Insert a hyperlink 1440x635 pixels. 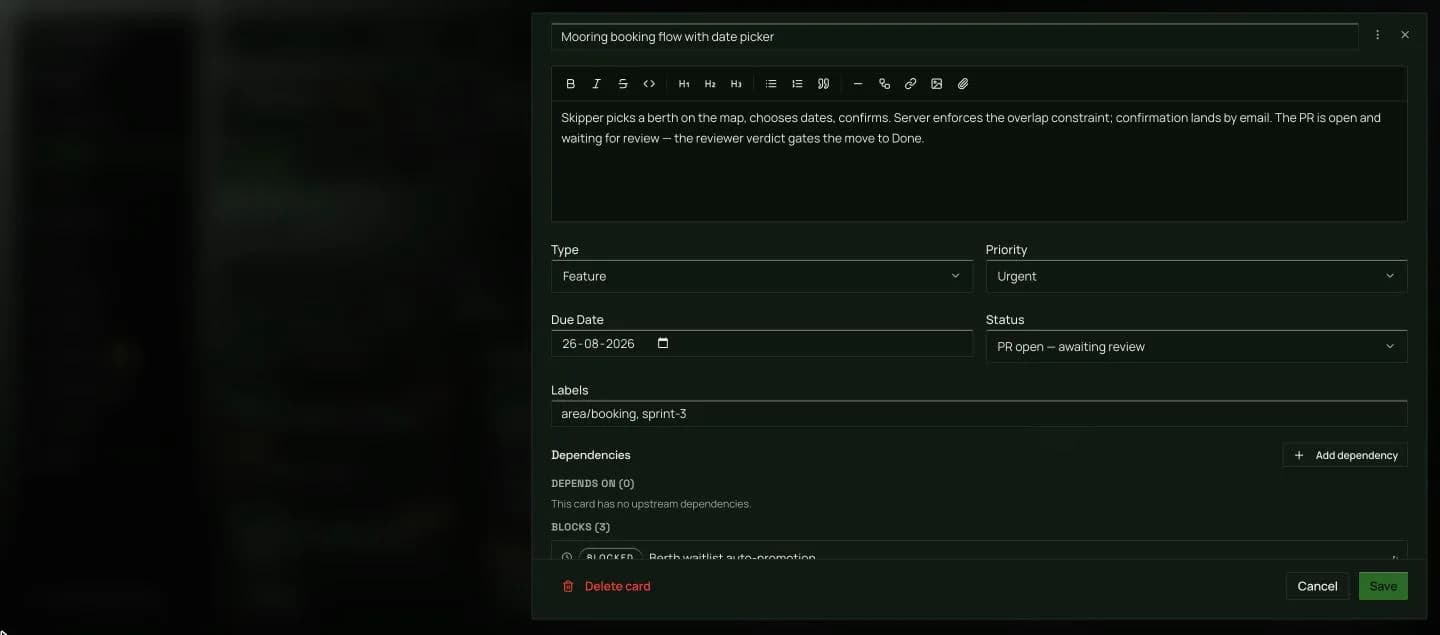tap(910, 84)
